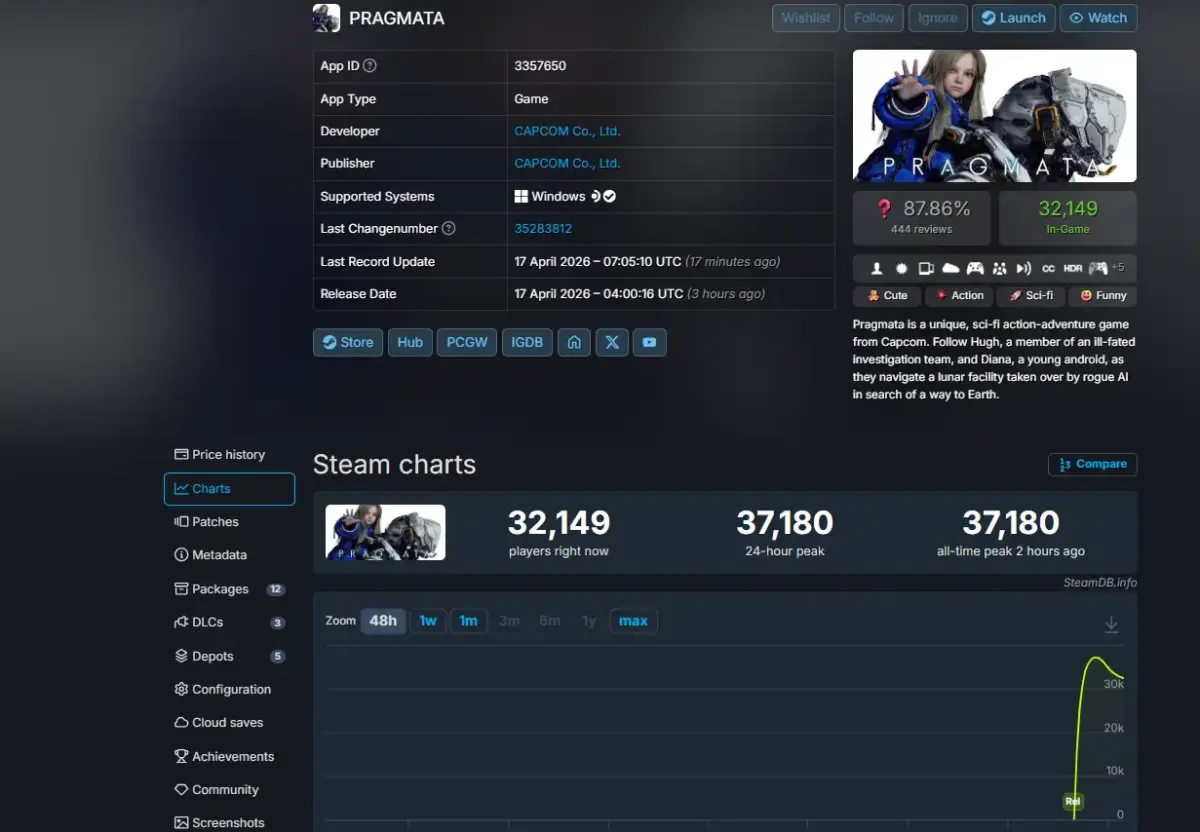Select the Charts sidebar tab
This screenshot has height=832, width=1200.
(229, 489)
